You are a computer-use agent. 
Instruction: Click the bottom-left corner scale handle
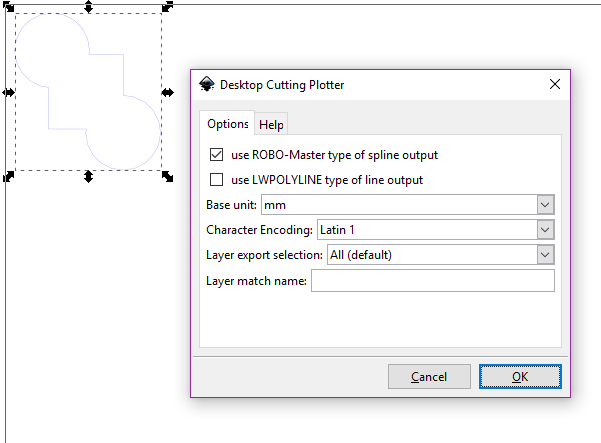[x=8, y=177]
